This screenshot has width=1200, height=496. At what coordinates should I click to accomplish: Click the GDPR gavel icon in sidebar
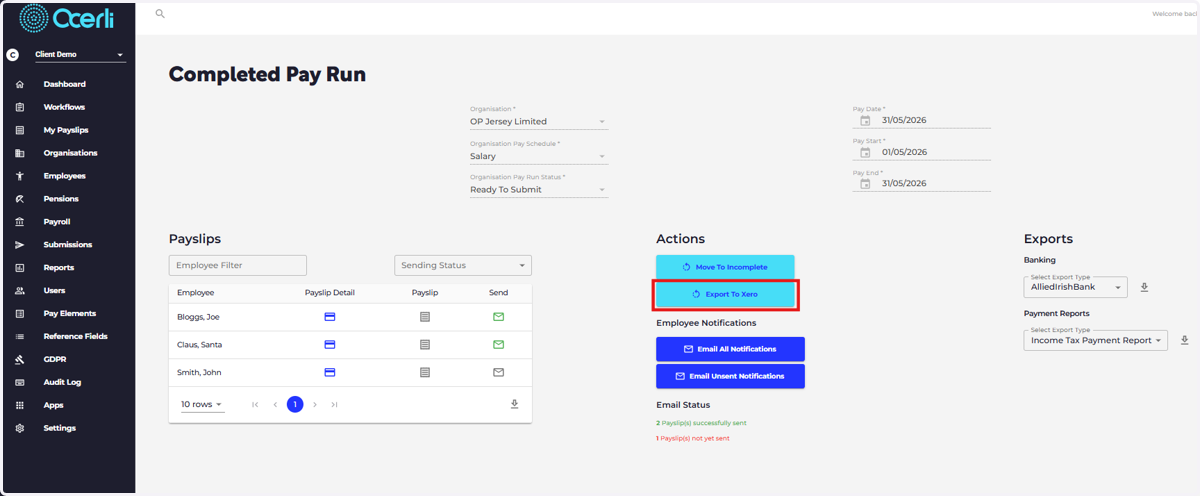pos(20,360)
